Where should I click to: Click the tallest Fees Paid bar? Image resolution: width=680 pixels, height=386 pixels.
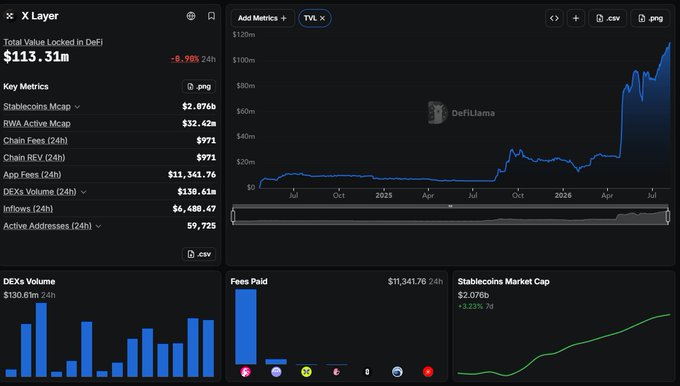coord(246,327)
